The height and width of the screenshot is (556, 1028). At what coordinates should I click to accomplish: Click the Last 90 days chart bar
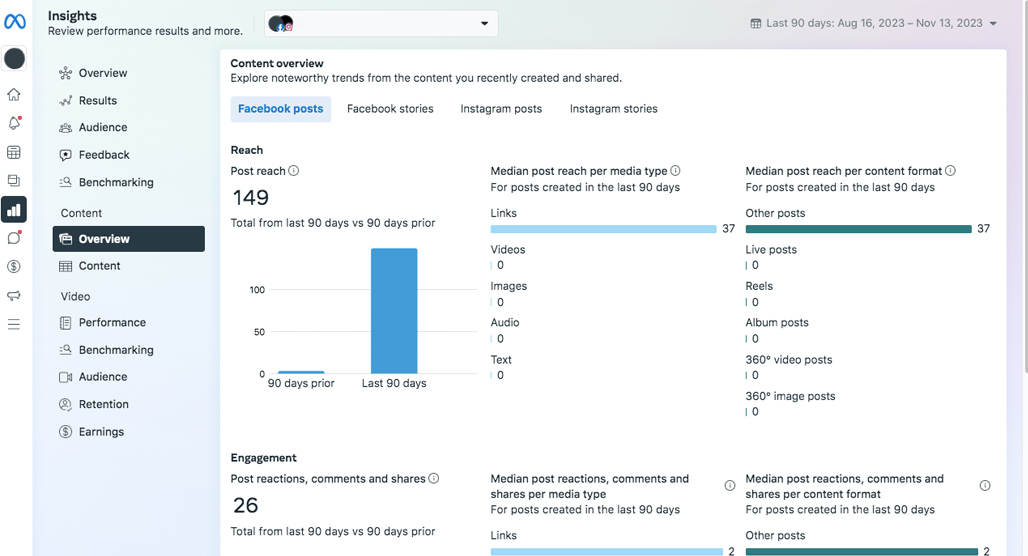(394, 311)
